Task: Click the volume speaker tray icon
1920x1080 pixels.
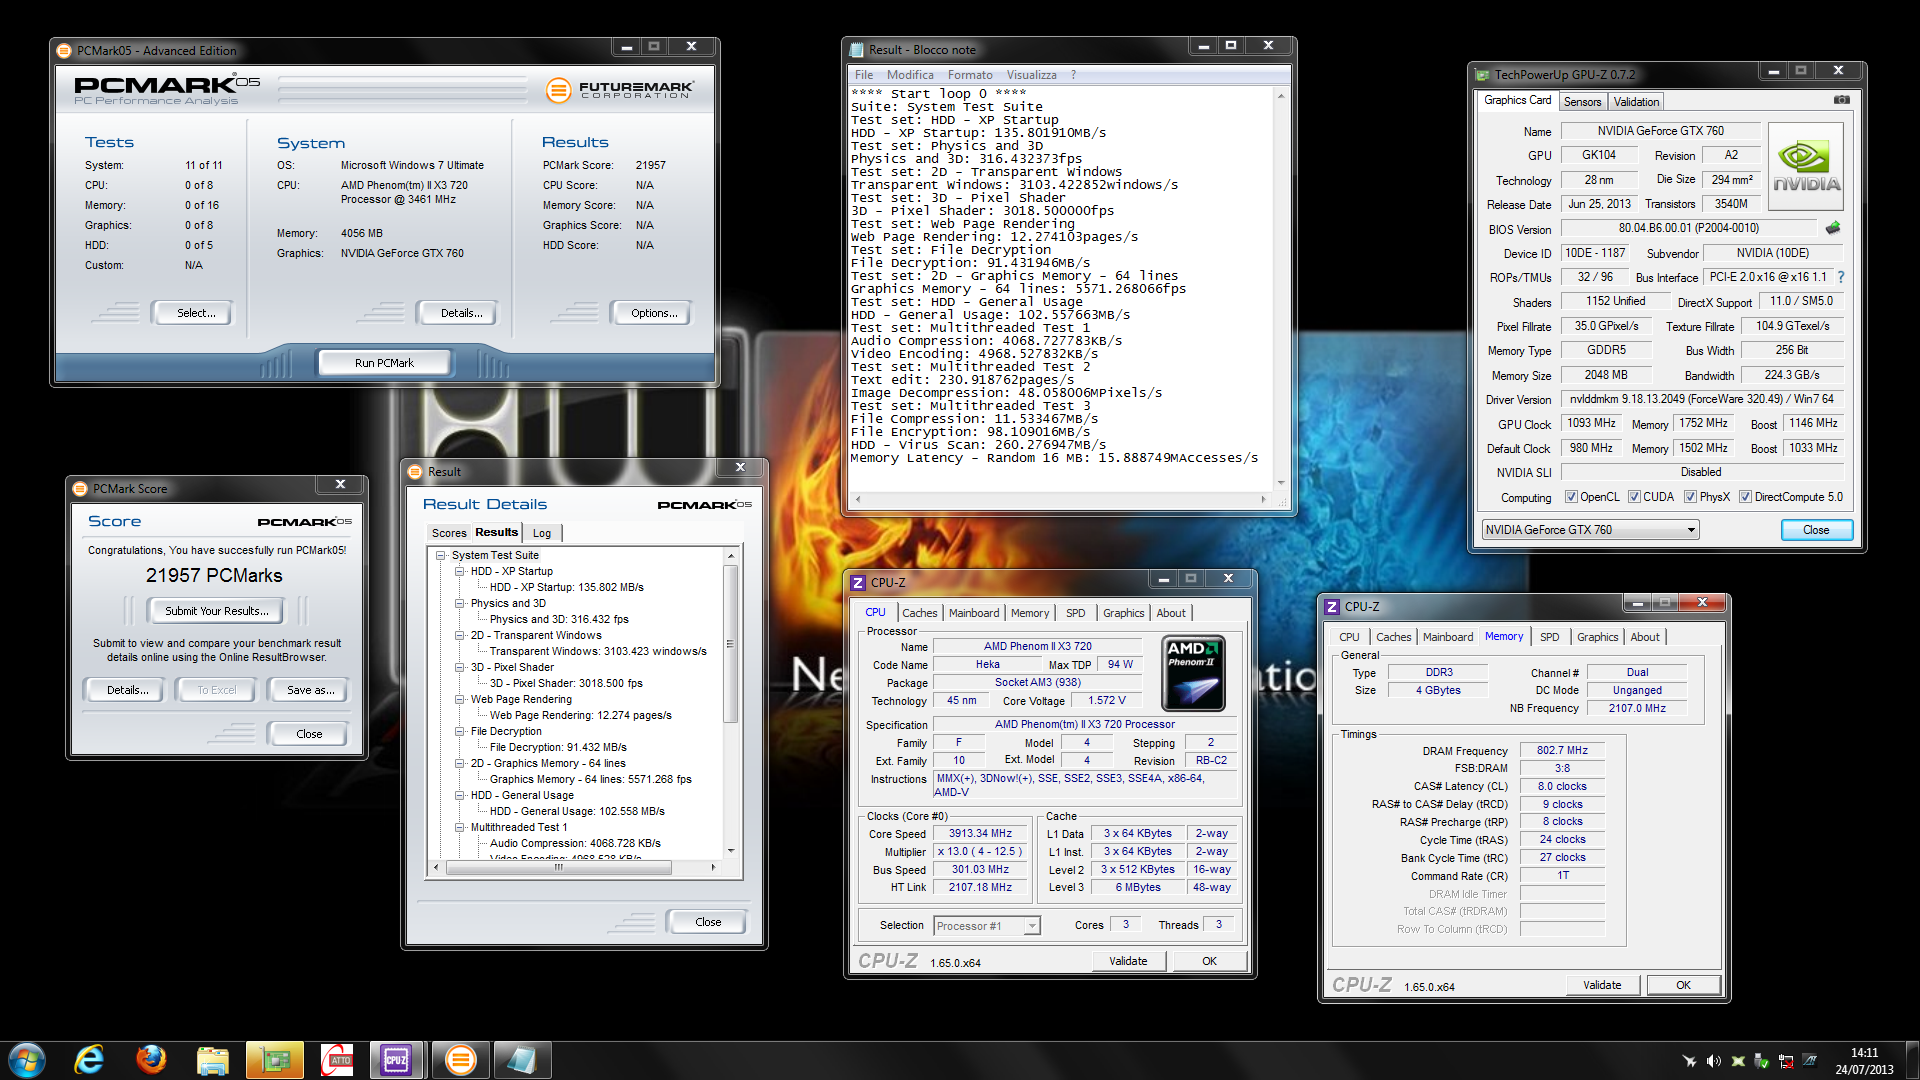Action: pos(1714,1061)
